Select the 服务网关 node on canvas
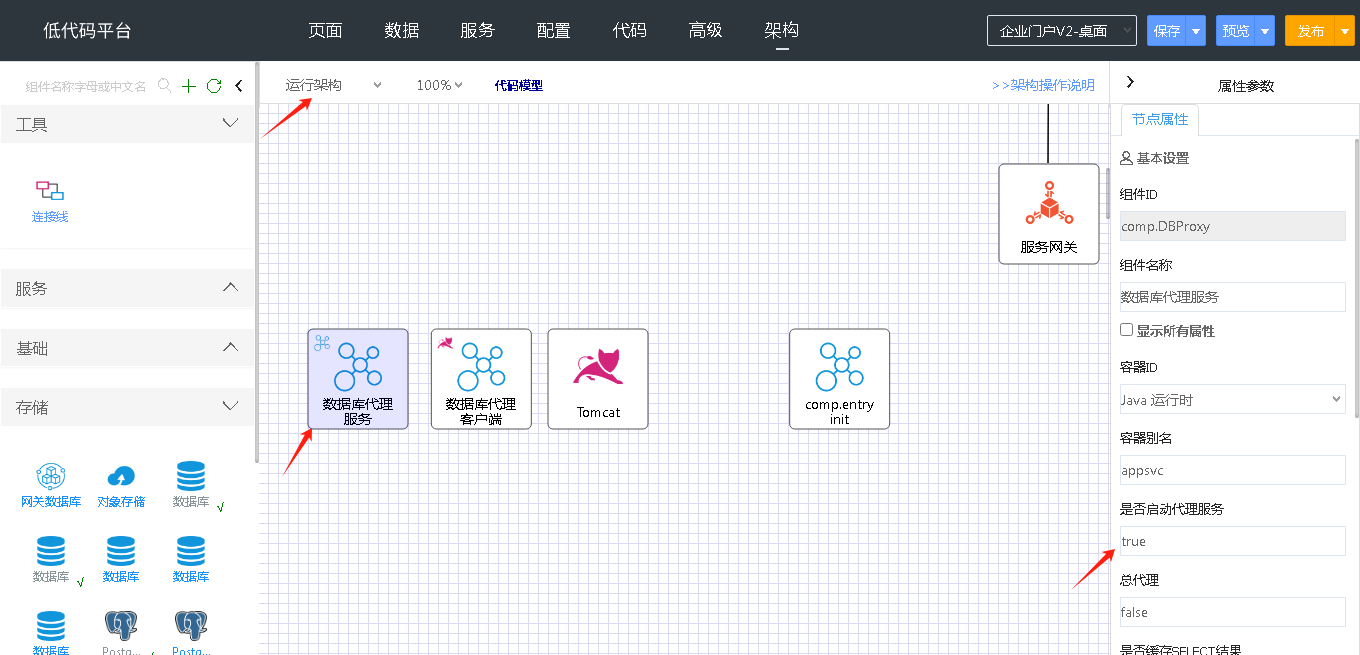 1048,214
